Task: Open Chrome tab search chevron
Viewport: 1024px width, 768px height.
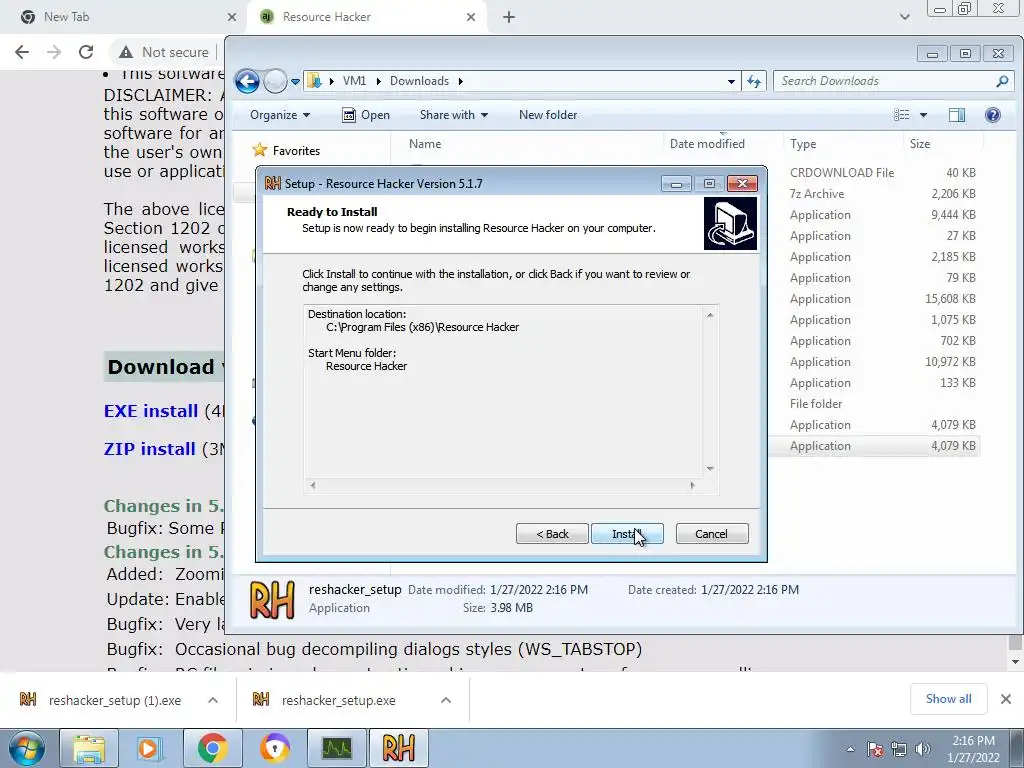Action: 904,18
